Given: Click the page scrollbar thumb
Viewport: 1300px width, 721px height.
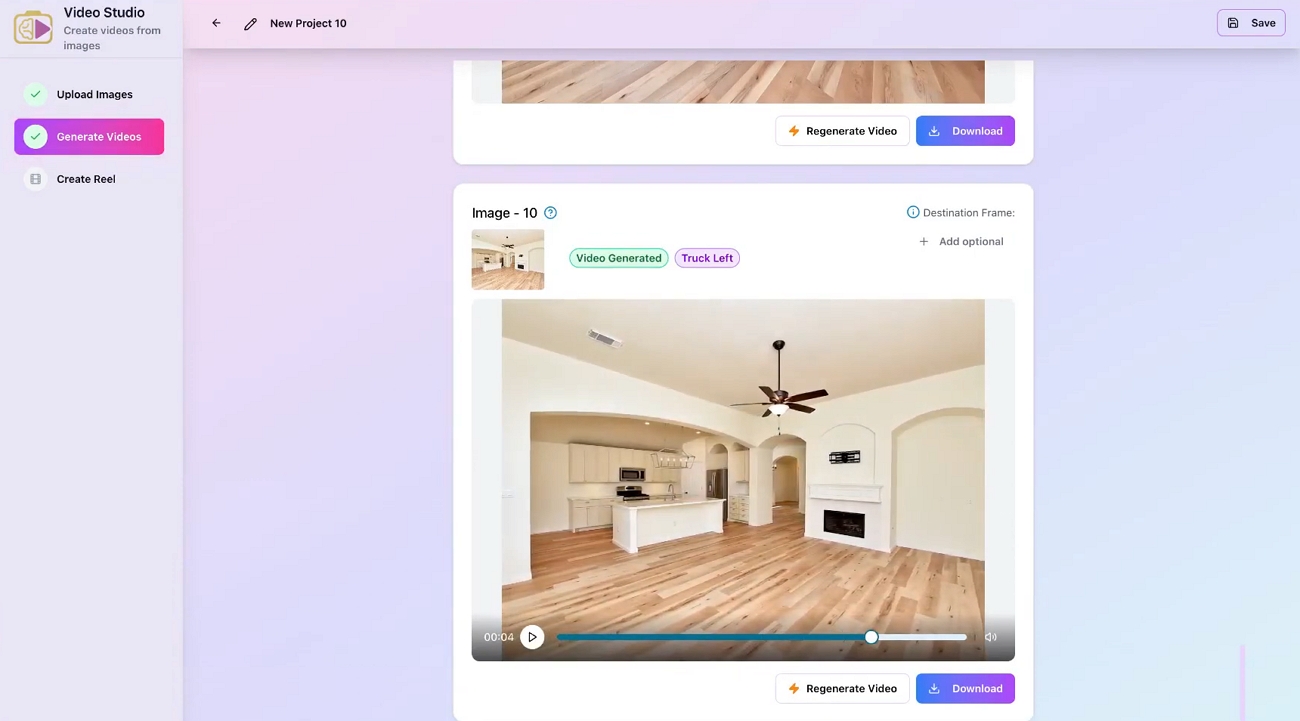Looking at the screenshot, I should 1242,682.
